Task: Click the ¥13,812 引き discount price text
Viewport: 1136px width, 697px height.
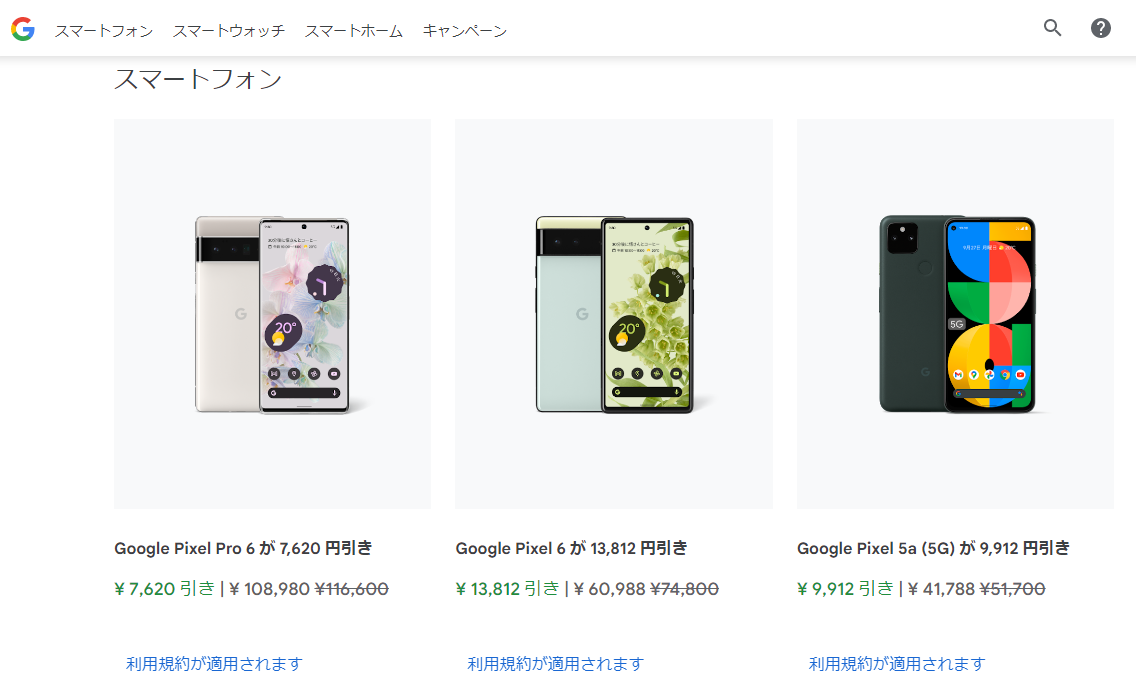Action: tap(507, 588)
